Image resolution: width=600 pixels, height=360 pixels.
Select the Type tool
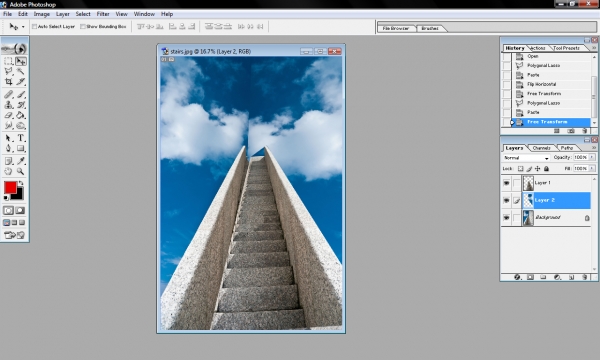point(21,138)
